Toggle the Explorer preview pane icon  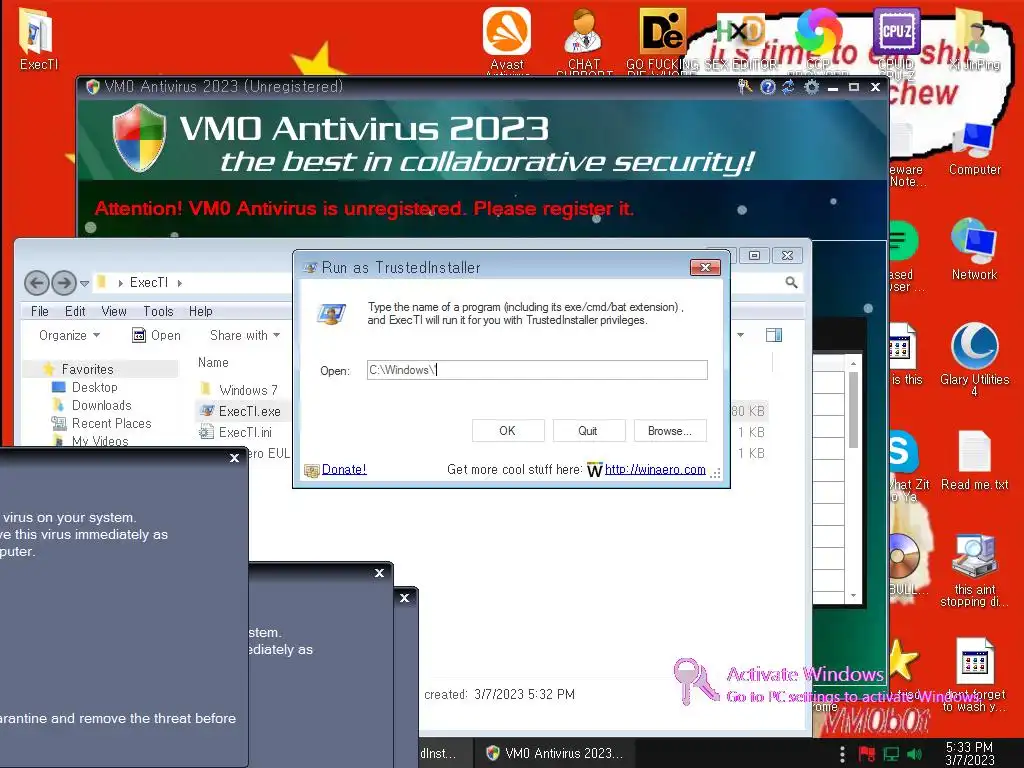(x=774, y=335)
